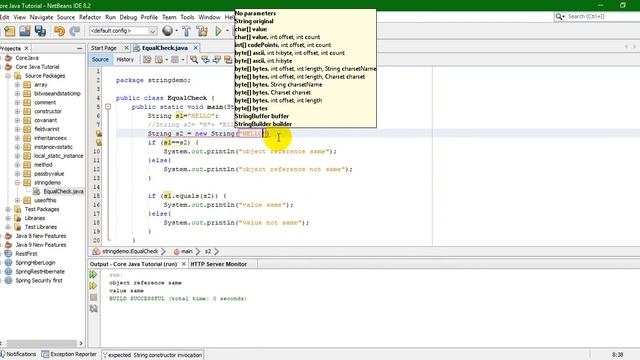Click the Find Previous Occurrence icon in editor toolbar
Viewport: 640px width, 360px height.
coord(205,60)
